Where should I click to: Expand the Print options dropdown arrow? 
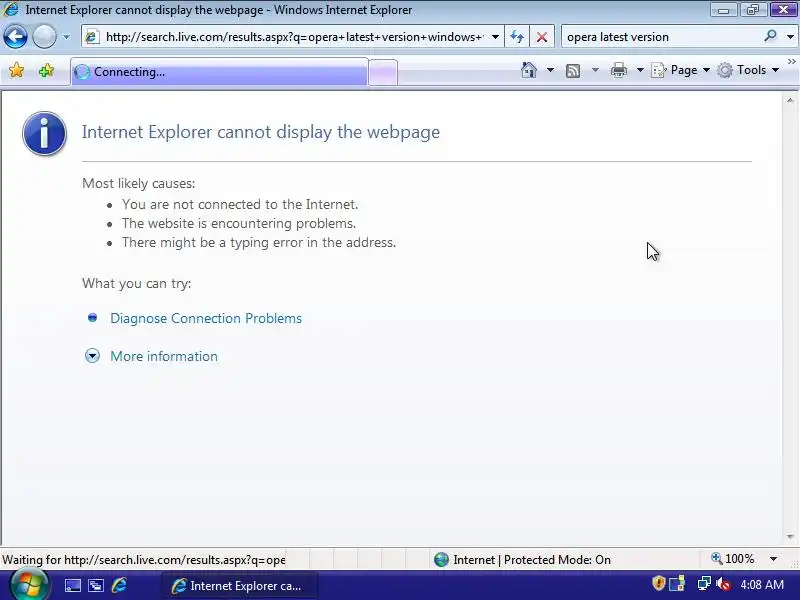[x=640, y=70]
